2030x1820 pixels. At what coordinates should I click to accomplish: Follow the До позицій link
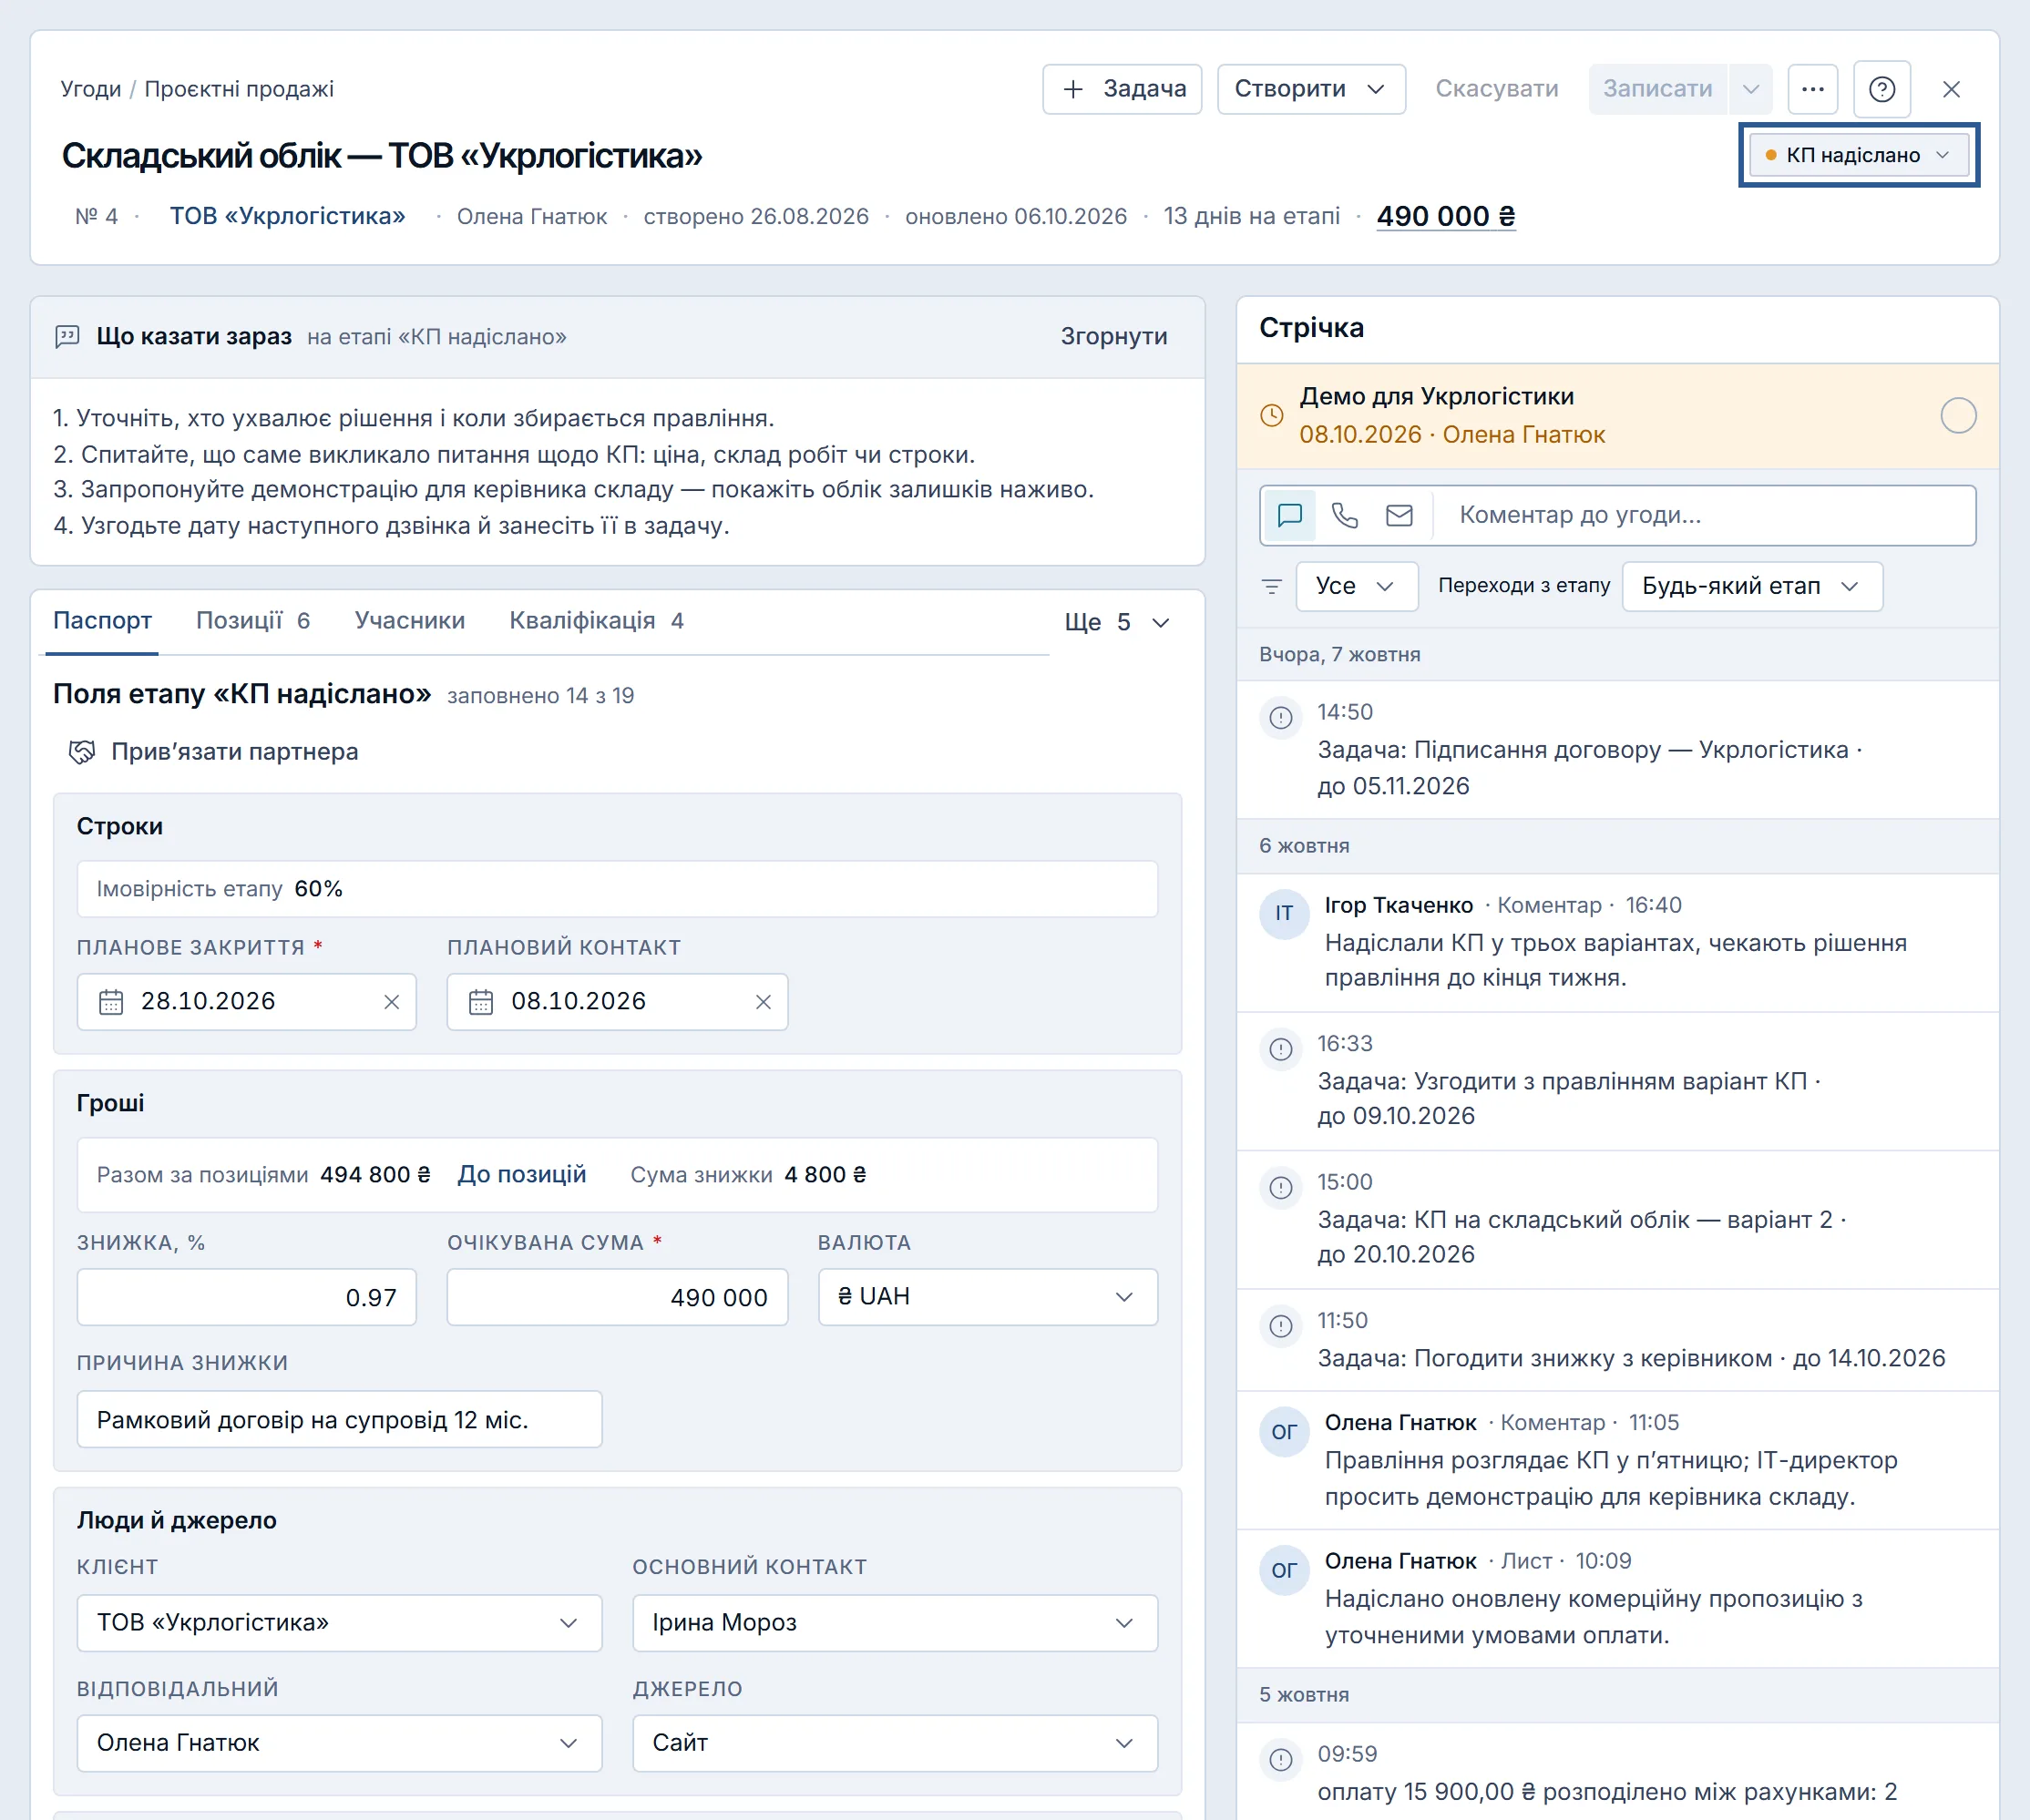[x=521, y=1174]
